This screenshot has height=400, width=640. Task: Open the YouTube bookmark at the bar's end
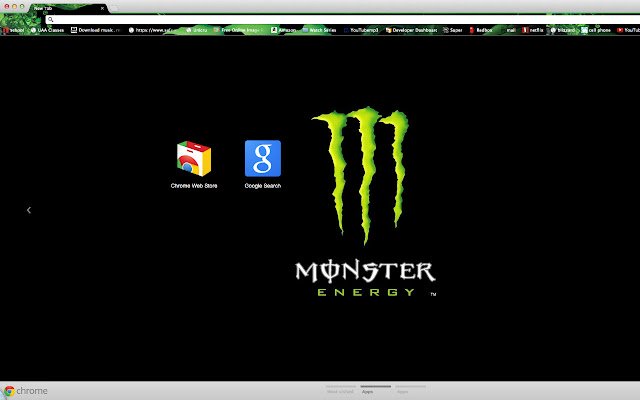(629, 30)
